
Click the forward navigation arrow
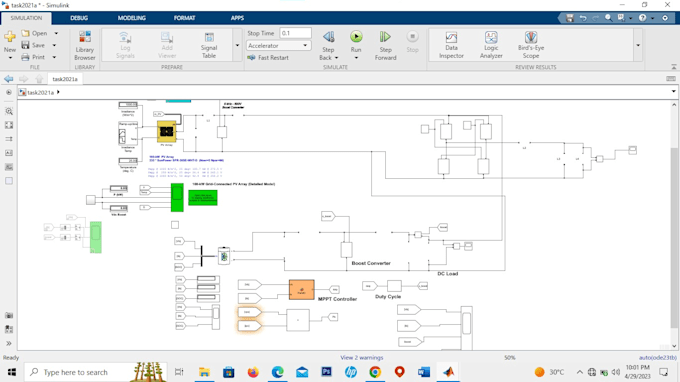24,79
